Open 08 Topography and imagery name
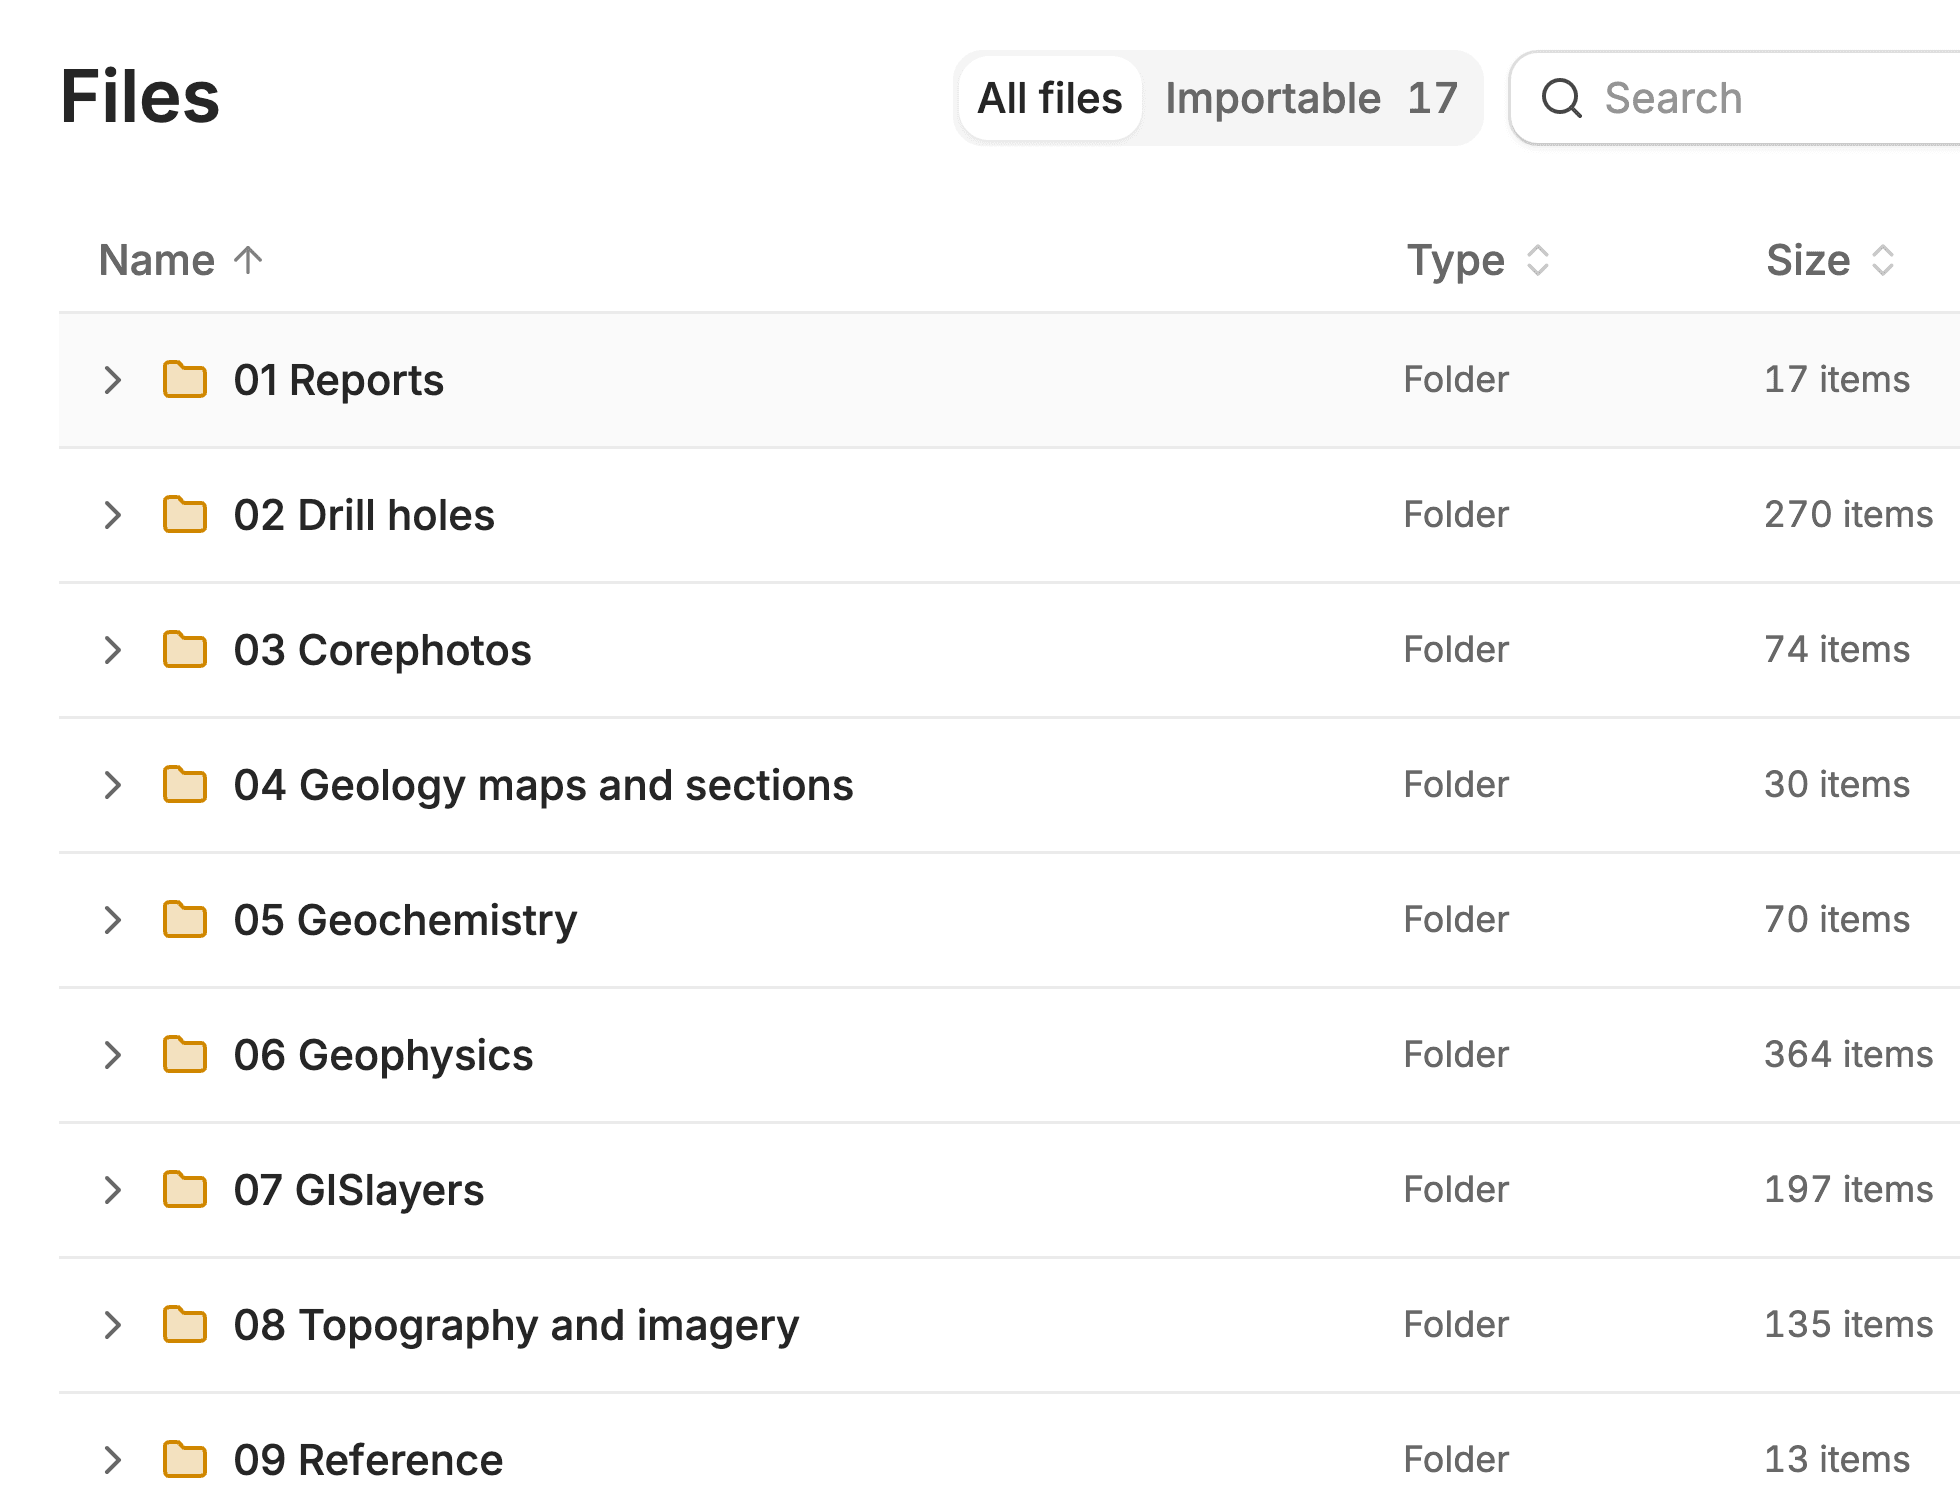 click(x=517, y=1325)
